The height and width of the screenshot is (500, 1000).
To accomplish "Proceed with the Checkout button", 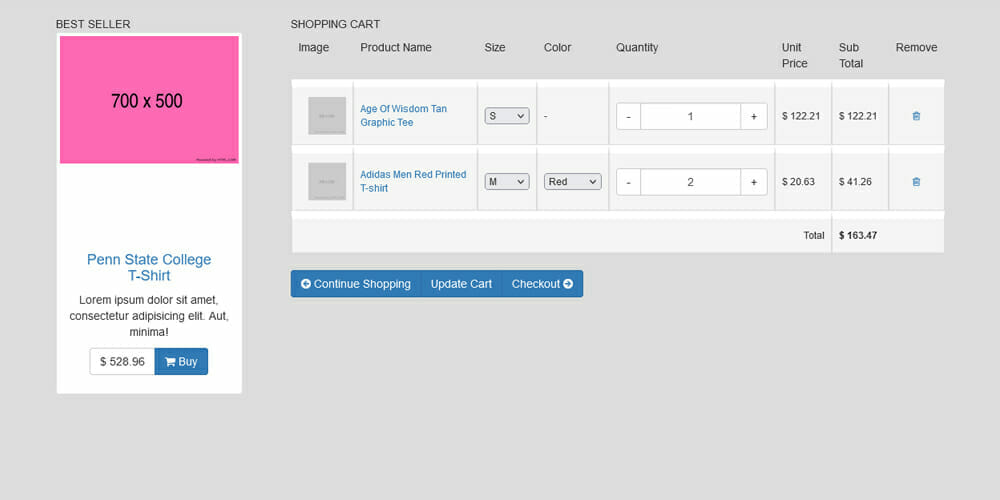I will coord(542,284).
